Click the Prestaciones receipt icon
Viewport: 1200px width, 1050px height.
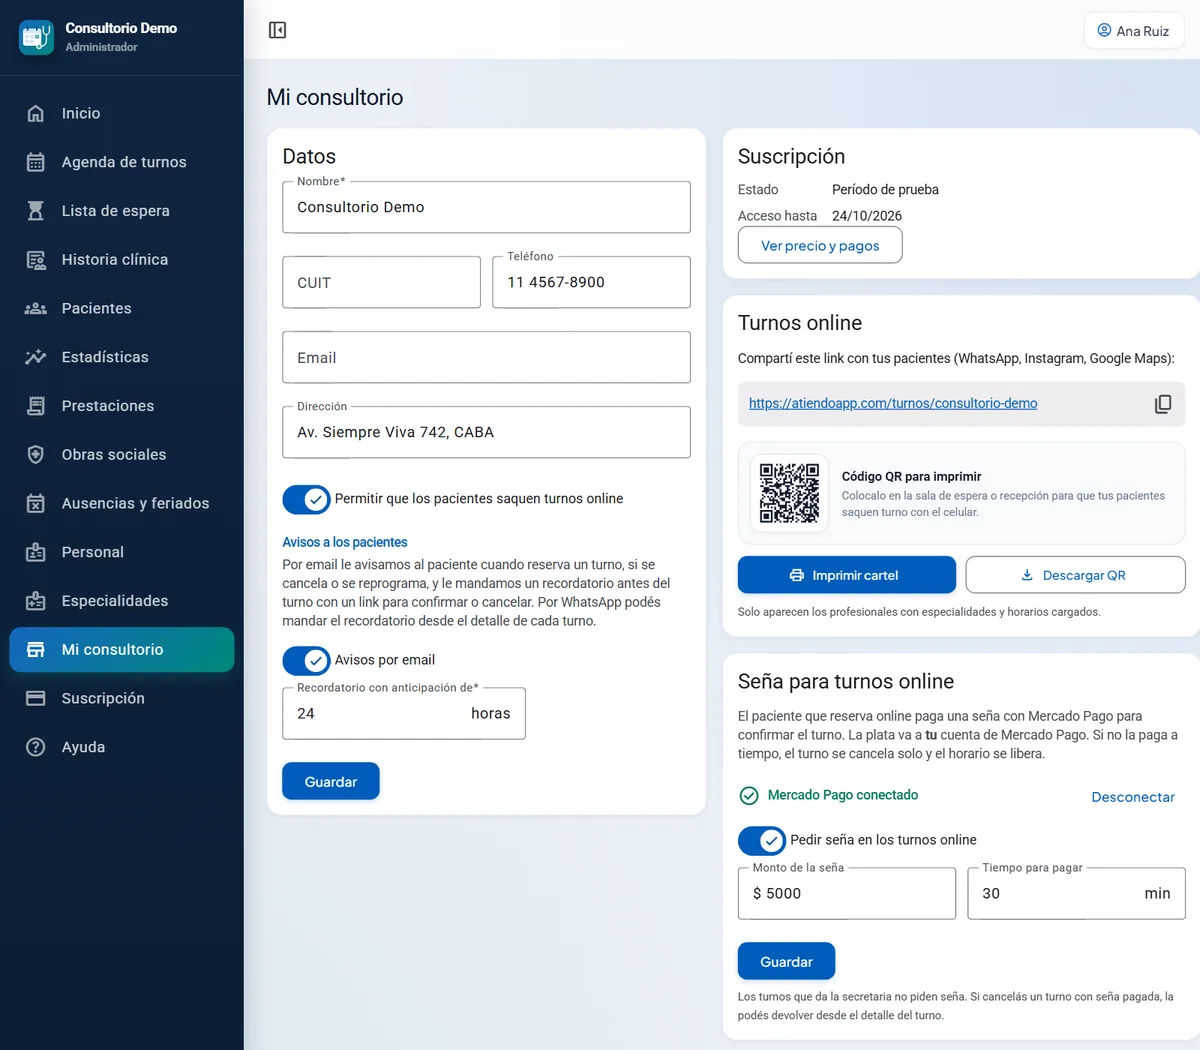(x=36, y=406)
